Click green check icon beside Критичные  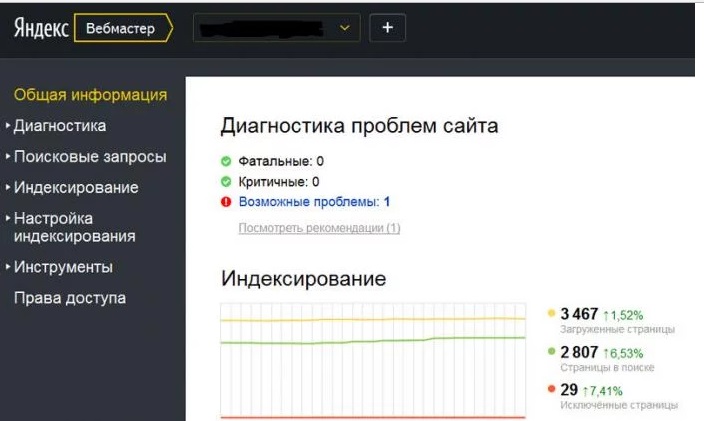226,182
